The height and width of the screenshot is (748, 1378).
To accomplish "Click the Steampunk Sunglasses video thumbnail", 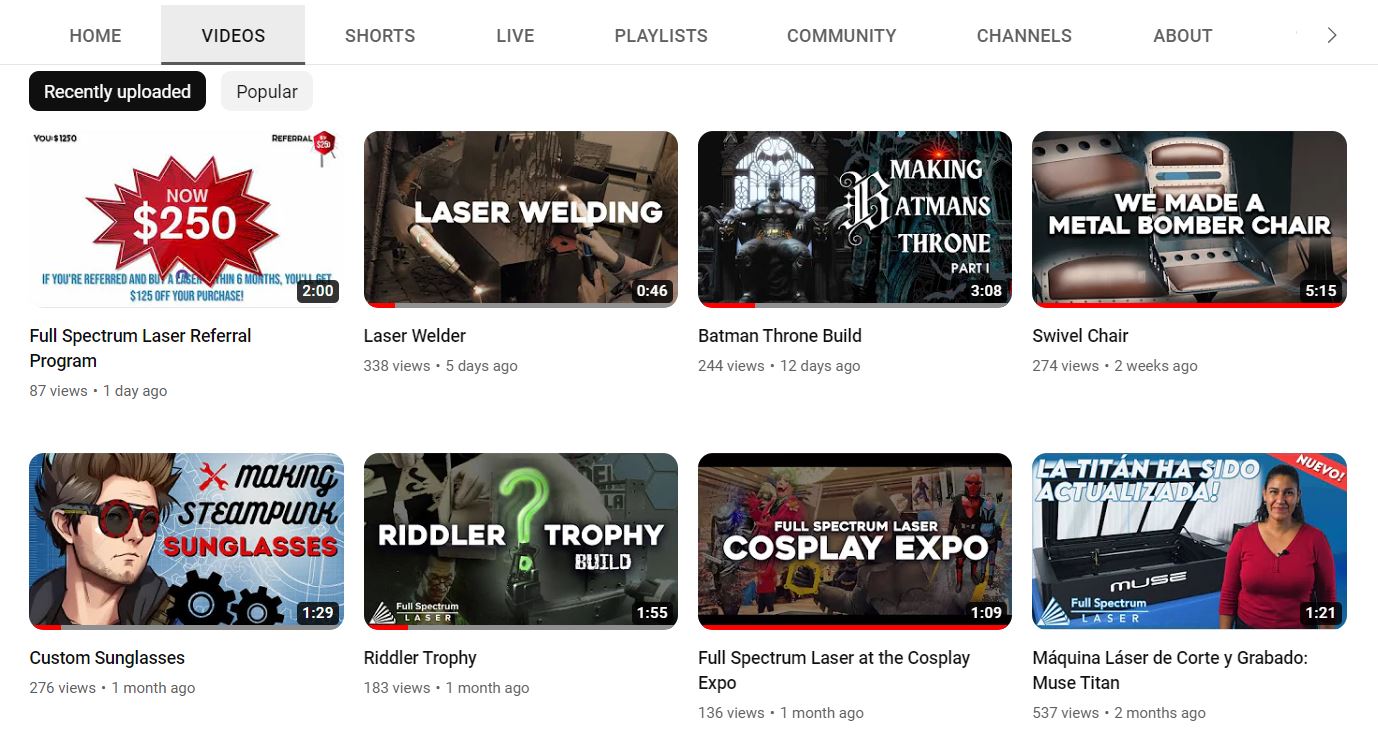I will (186, 540).
